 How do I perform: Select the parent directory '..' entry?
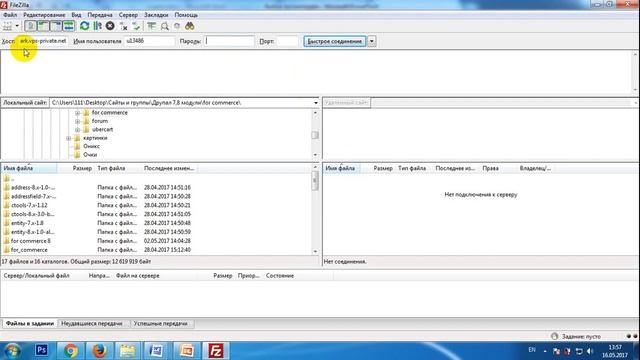tap(156, 179)
